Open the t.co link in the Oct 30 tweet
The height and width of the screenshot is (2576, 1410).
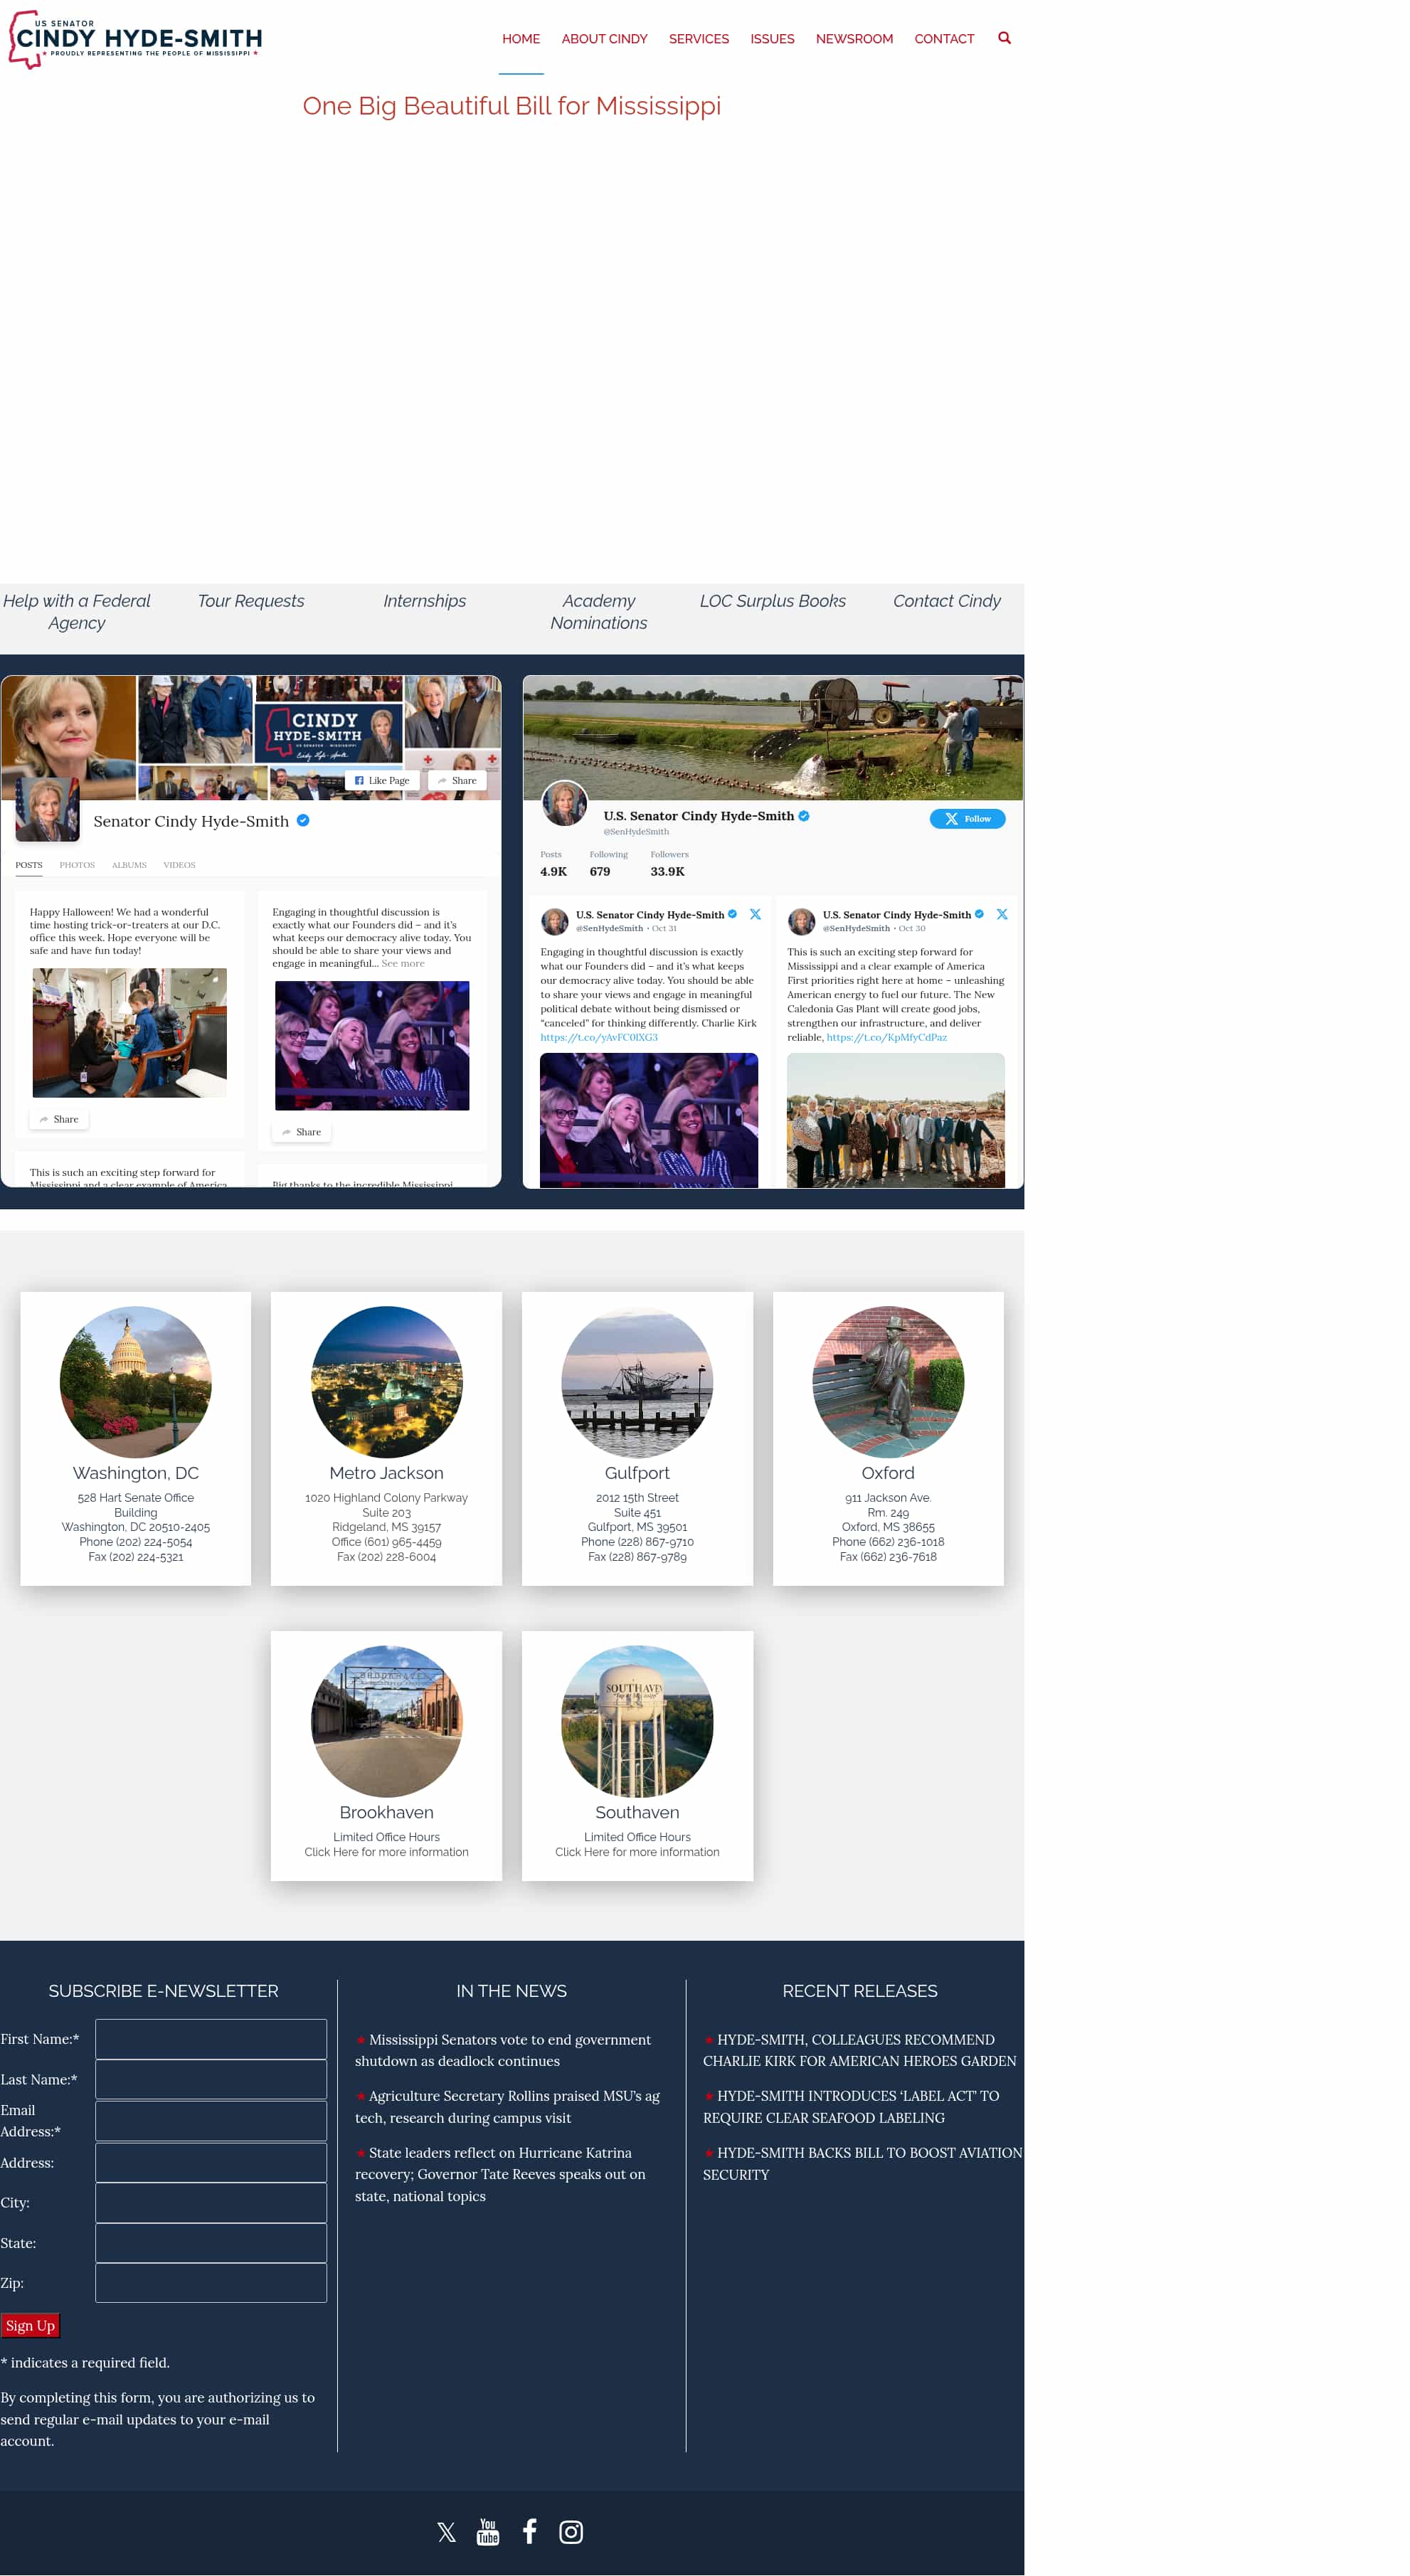[887, 1037]
